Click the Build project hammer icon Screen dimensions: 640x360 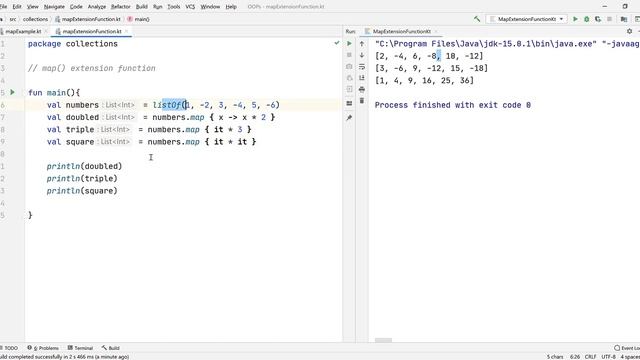477,19
